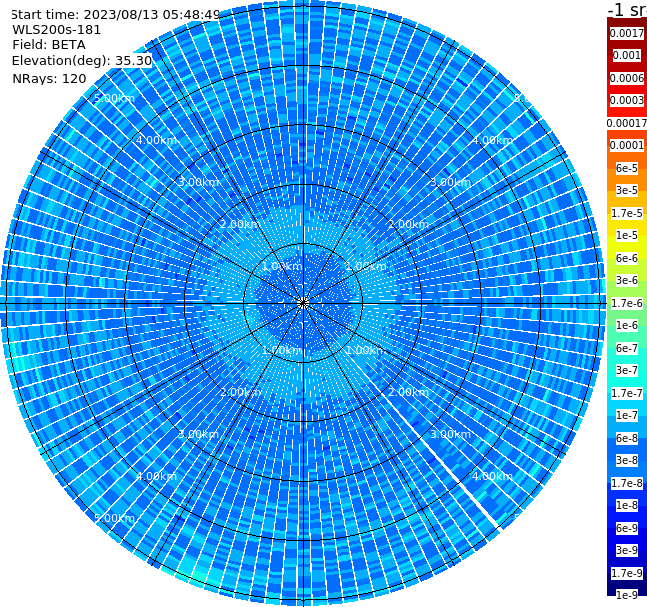Click the lower-left 2.00km ring label

pyautogui.click(x=240, y=392)
